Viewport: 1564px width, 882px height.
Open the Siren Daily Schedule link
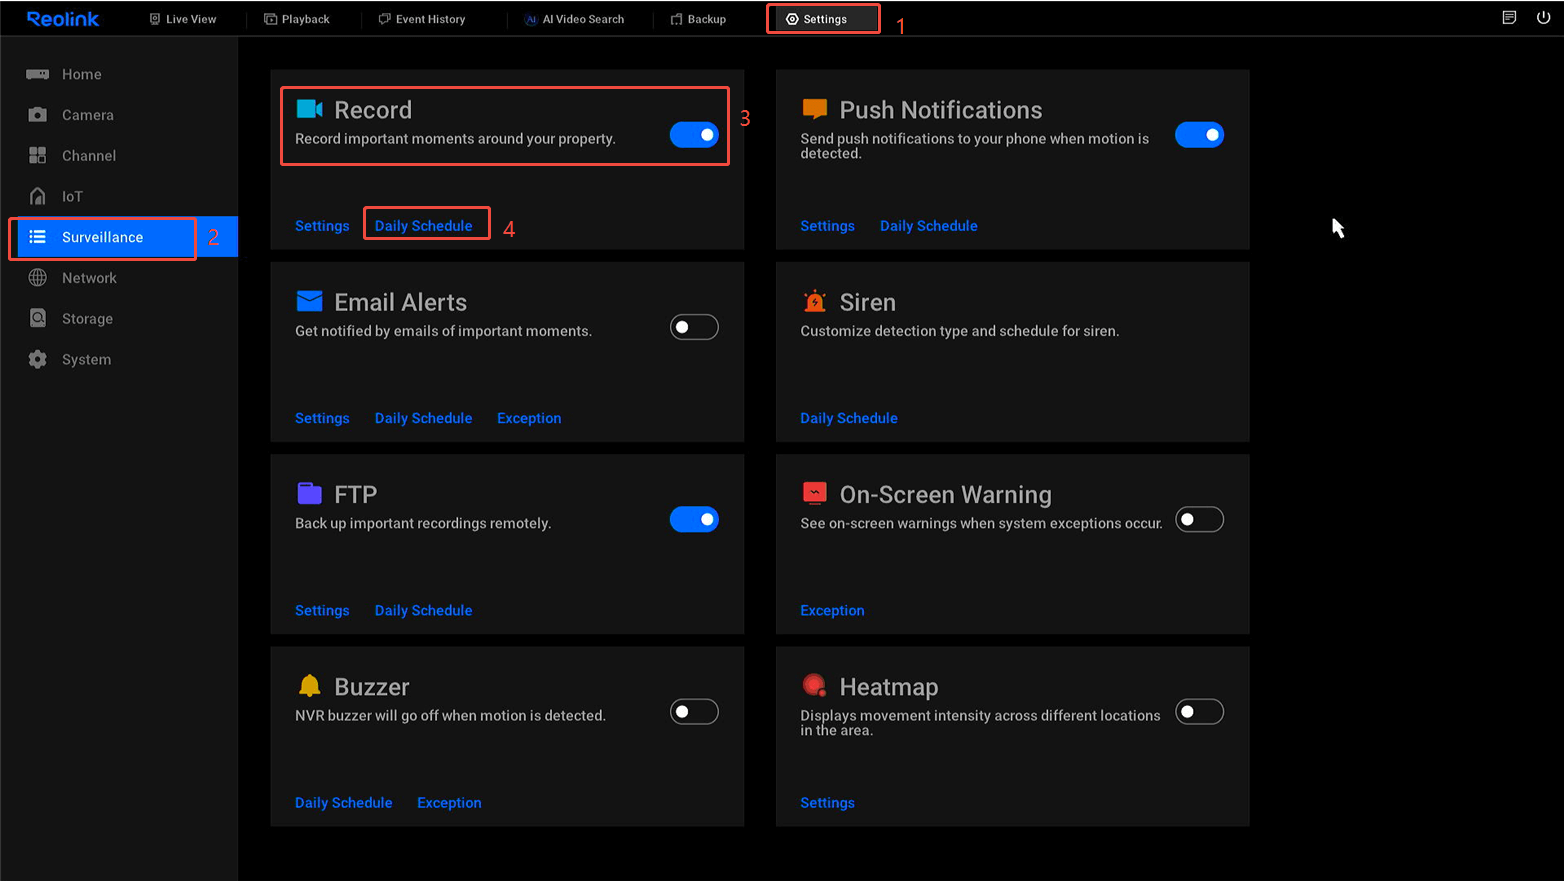tap(848, 418)
